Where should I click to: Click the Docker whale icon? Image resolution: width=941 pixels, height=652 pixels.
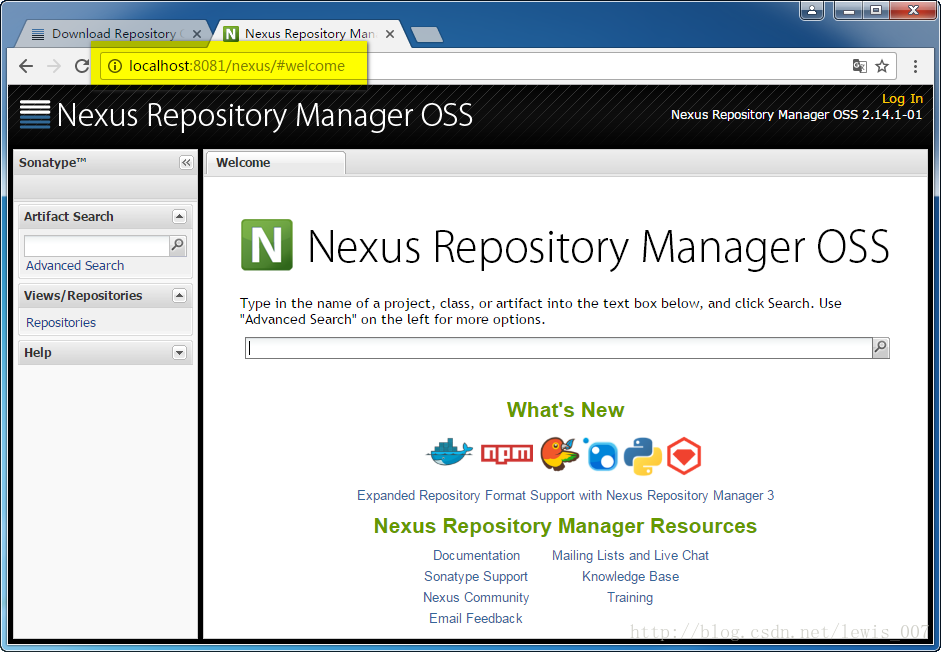(x=450, y=452)
